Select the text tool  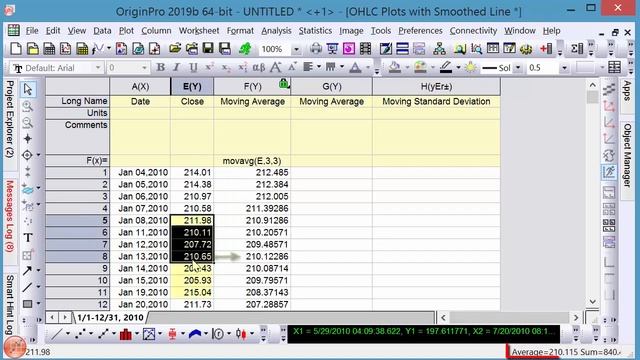28,238
